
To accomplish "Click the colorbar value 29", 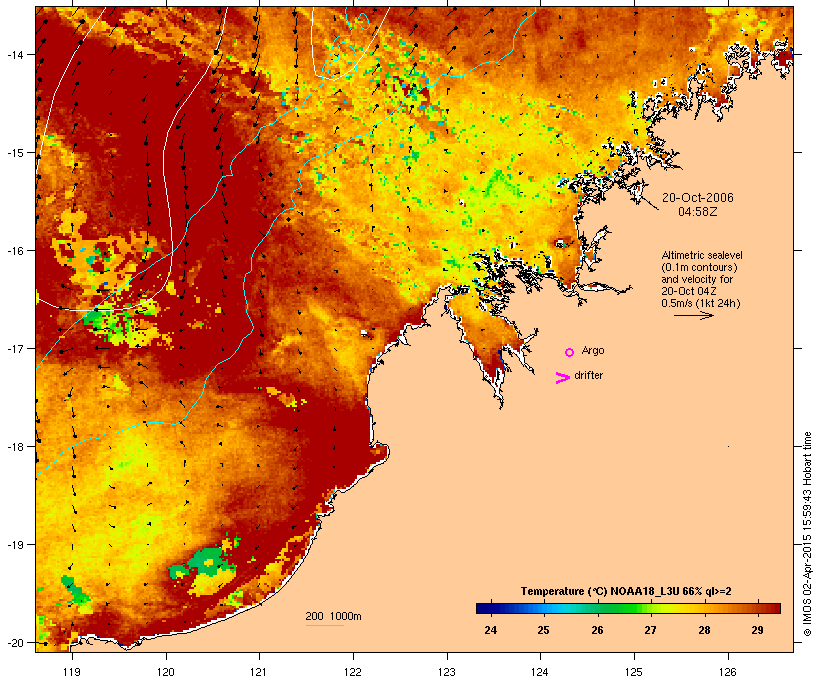I will (x=757, y=630).
